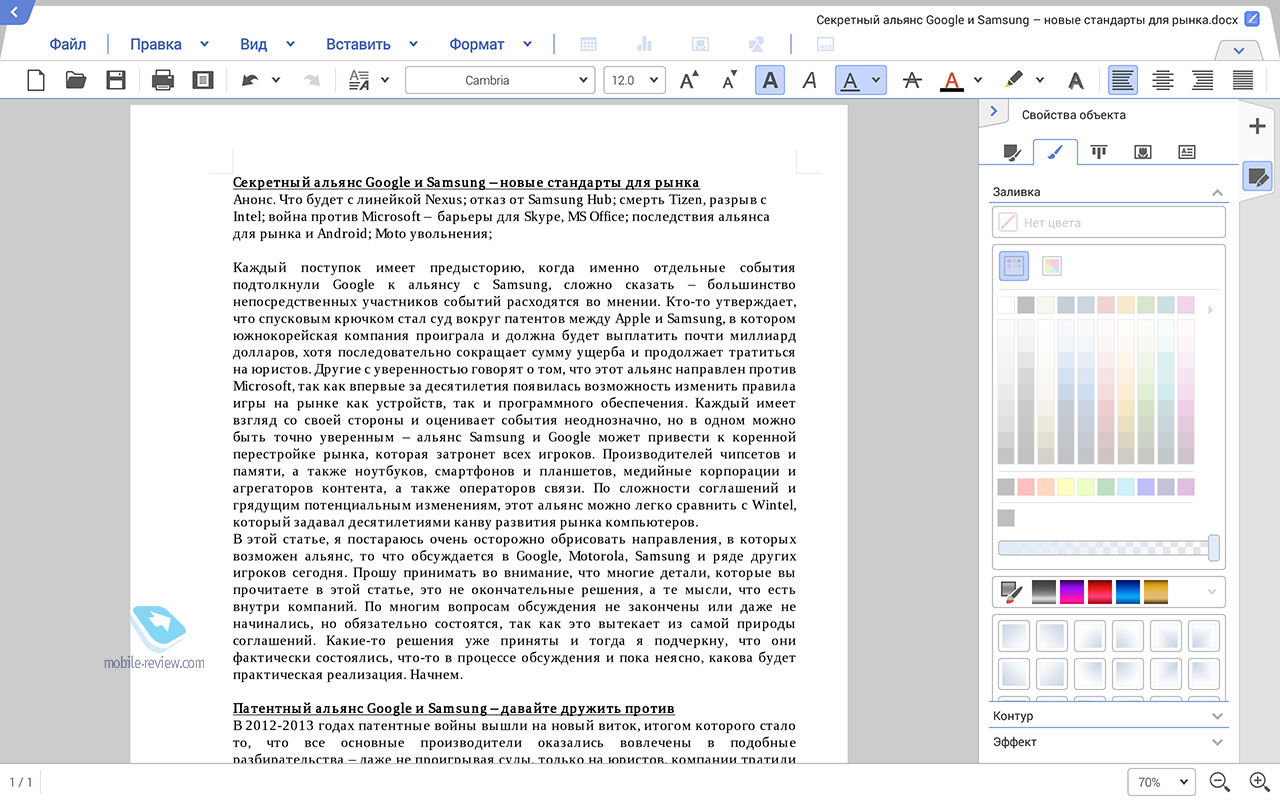Collapse the Свойства объекта panel arrow
The width and height of the screenshot is (1280, 800).
(993, 112)
